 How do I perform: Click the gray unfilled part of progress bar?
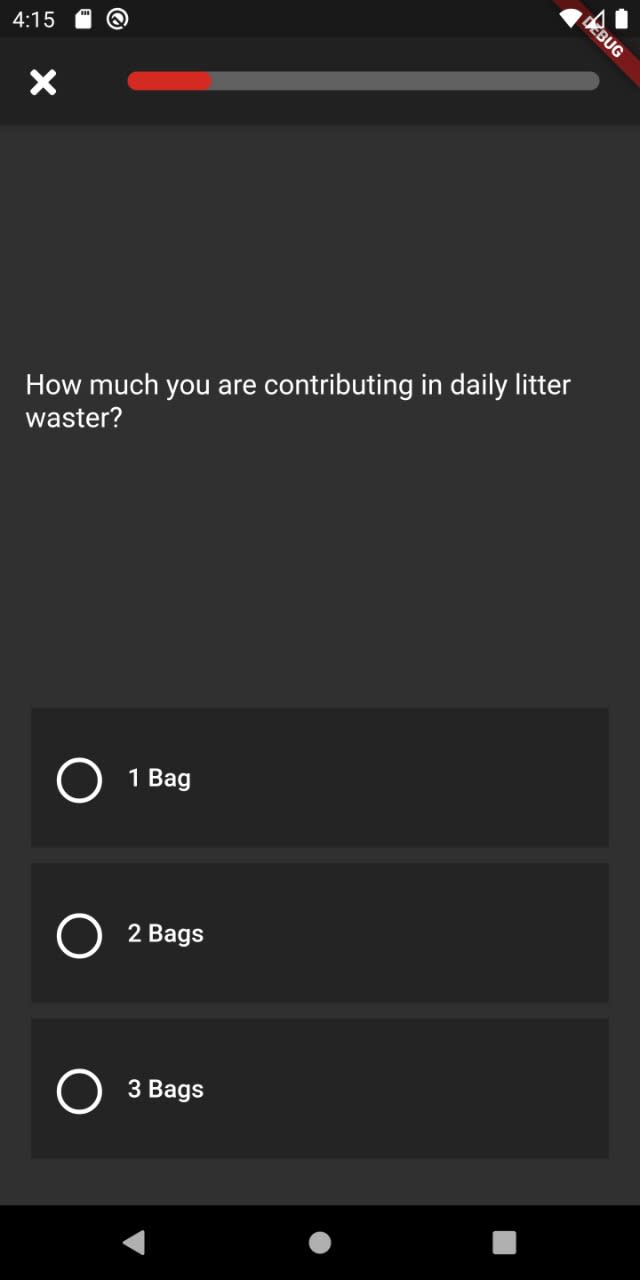[405, 81]
